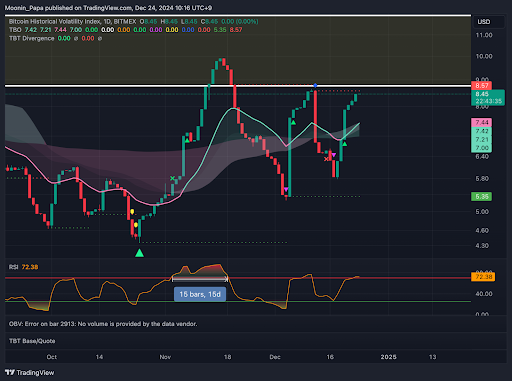This screenshot has width=512, height=381.
Task: Click the 40.00 level on the RSI scale
Action: click(x=484, y=294)
